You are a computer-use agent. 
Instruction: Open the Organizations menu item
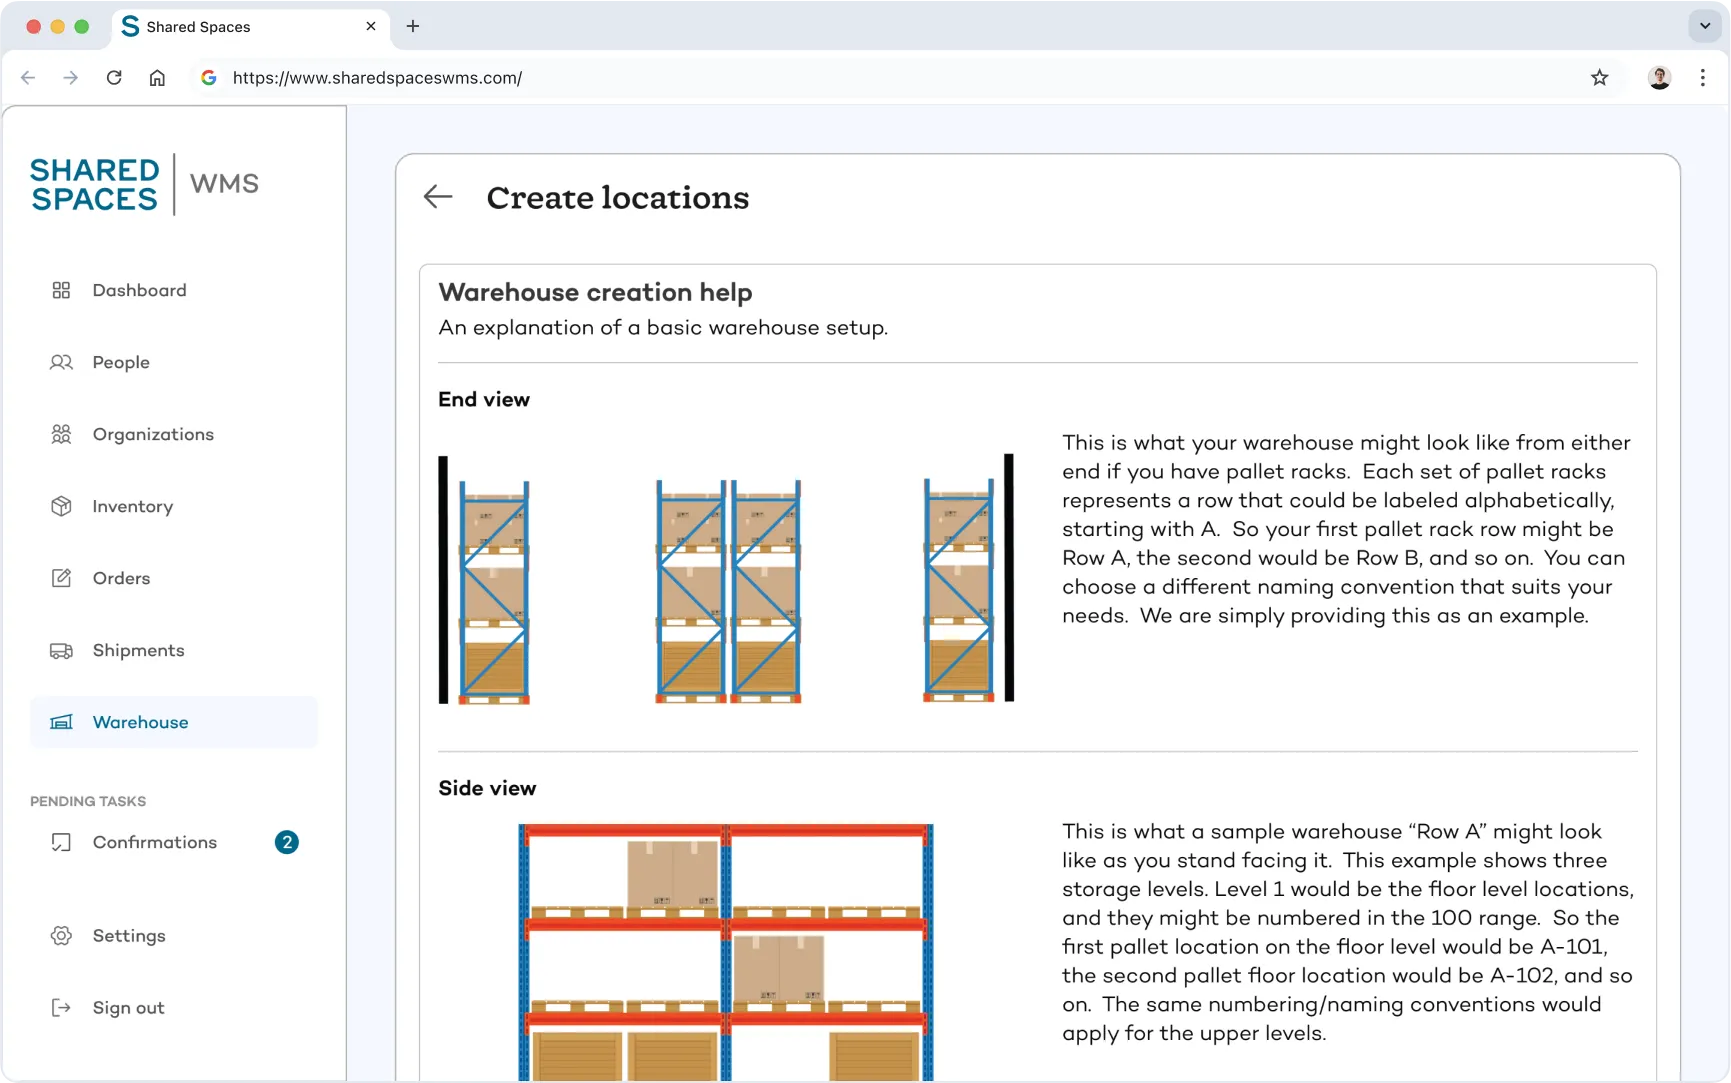coord(174,434)
